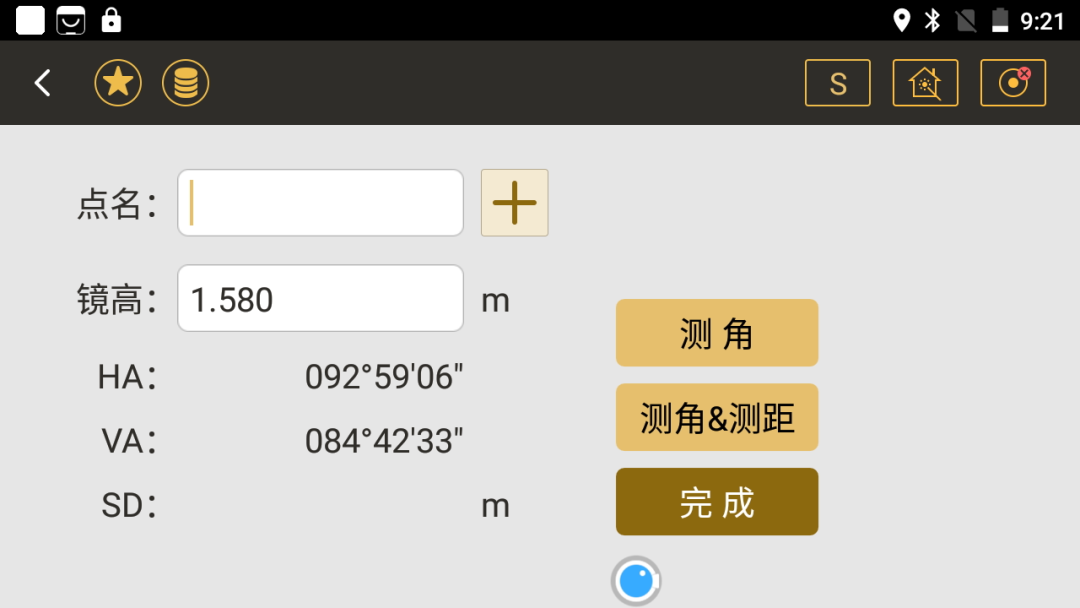The height and width of the screenshot is (608, 1080).
Task: Focus the 点名 point name field
Action: [x=320, y=202]
